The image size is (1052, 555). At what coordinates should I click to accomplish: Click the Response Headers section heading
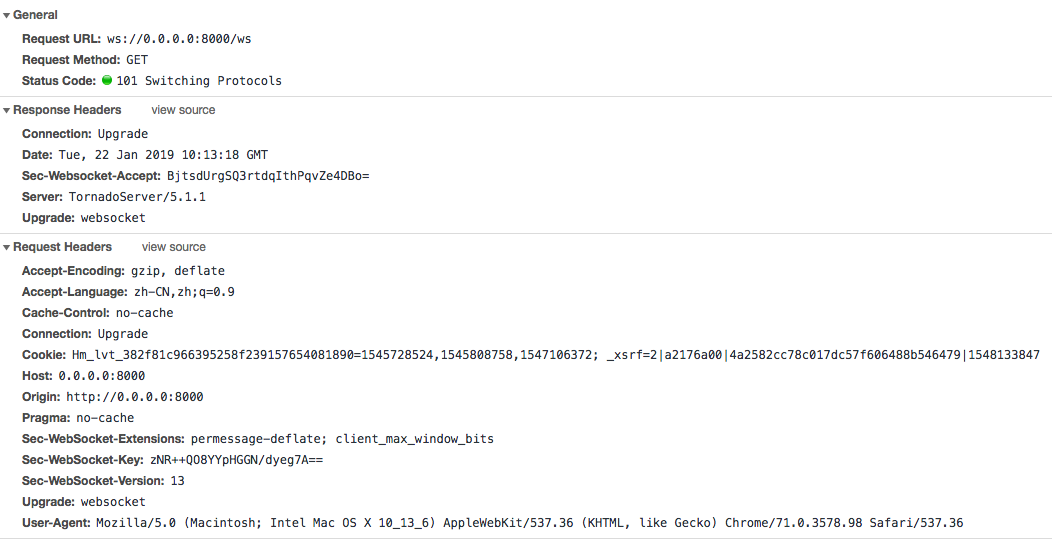click(67, 110)
